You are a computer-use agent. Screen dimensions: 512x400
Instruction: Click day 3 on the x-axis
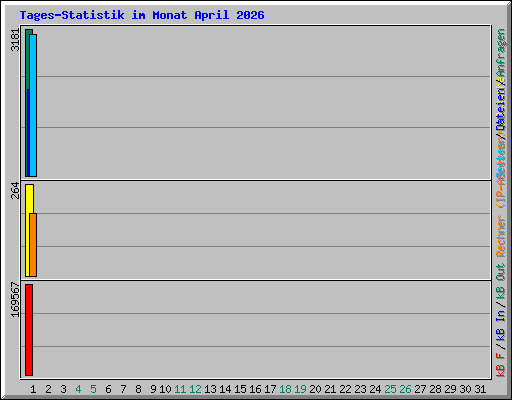pyautogui.click(x=63, y=389)
